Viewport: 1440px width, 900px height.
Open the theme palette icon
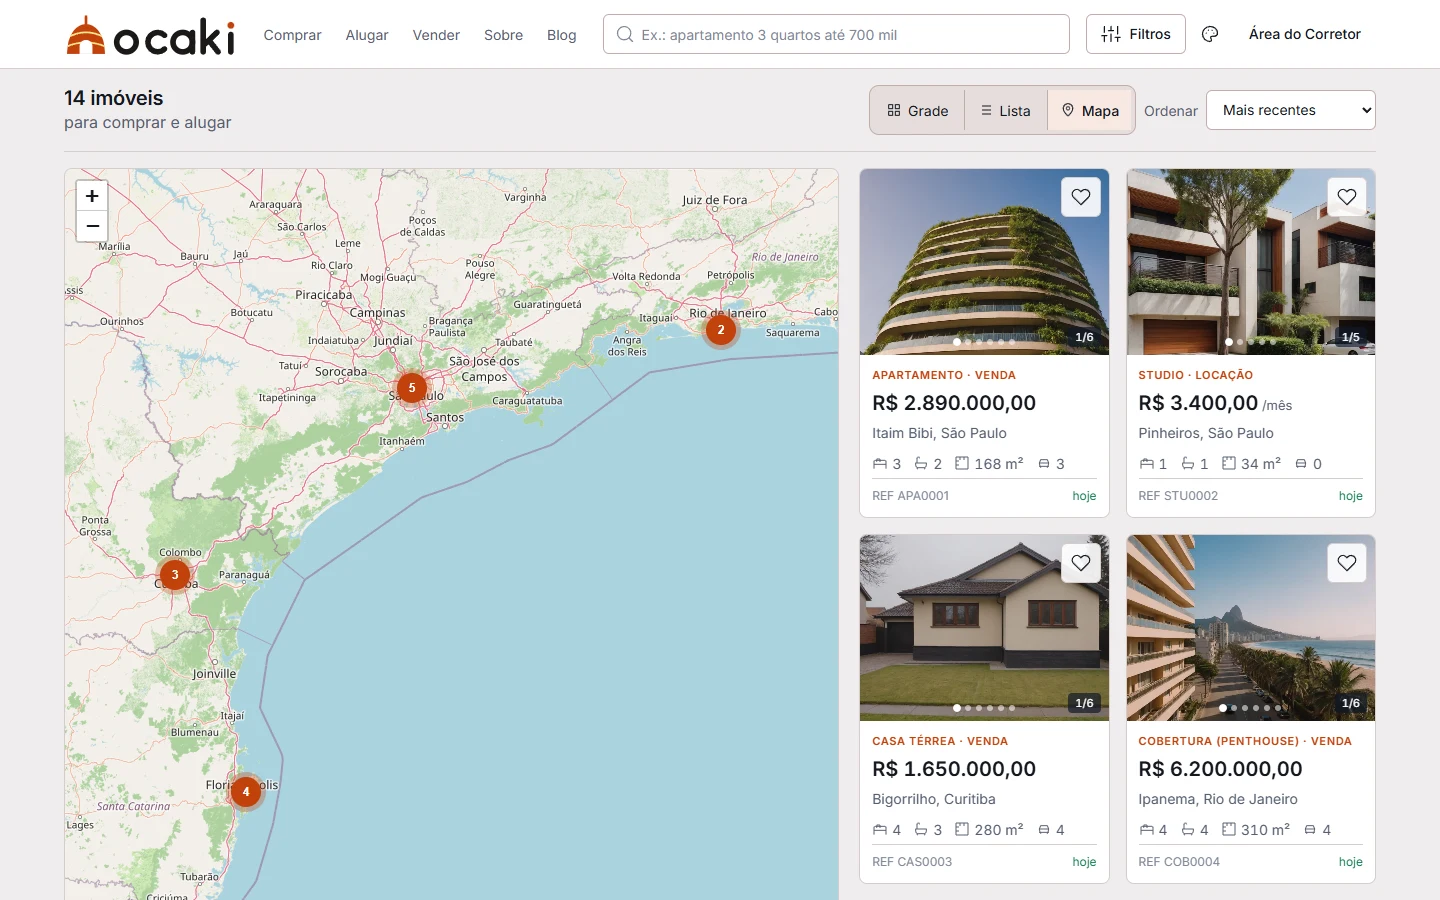[x=1210, y=34]
